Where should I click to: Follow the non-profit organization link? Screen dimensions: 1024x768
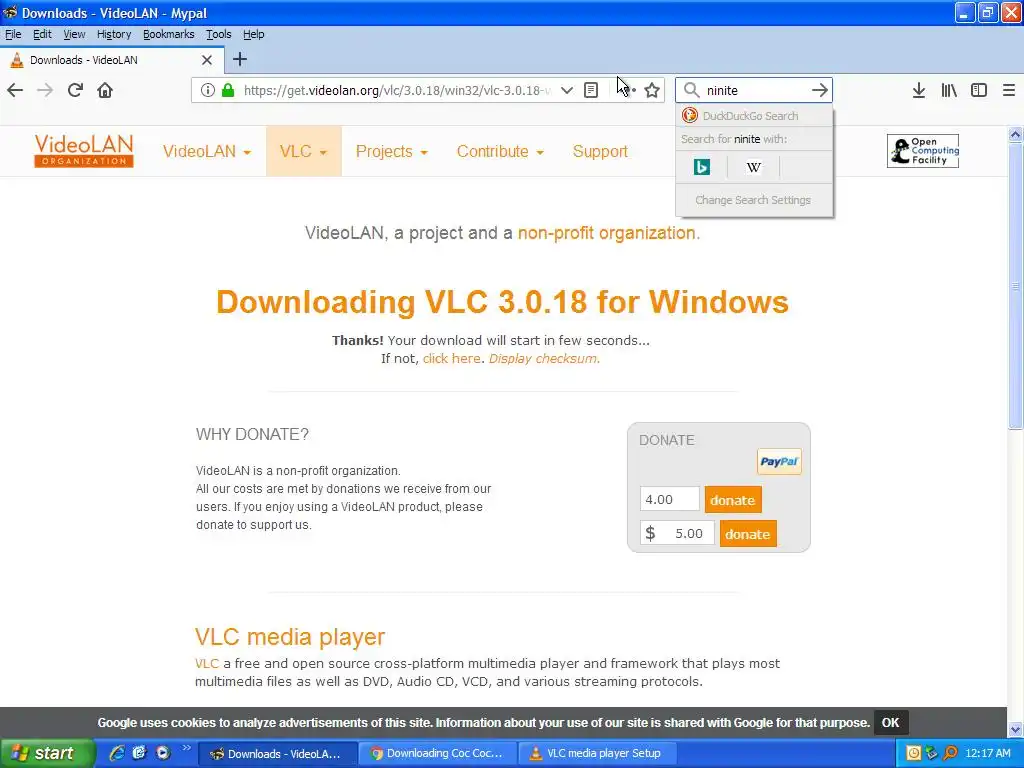pyautogui.click(x=607, y=233)
